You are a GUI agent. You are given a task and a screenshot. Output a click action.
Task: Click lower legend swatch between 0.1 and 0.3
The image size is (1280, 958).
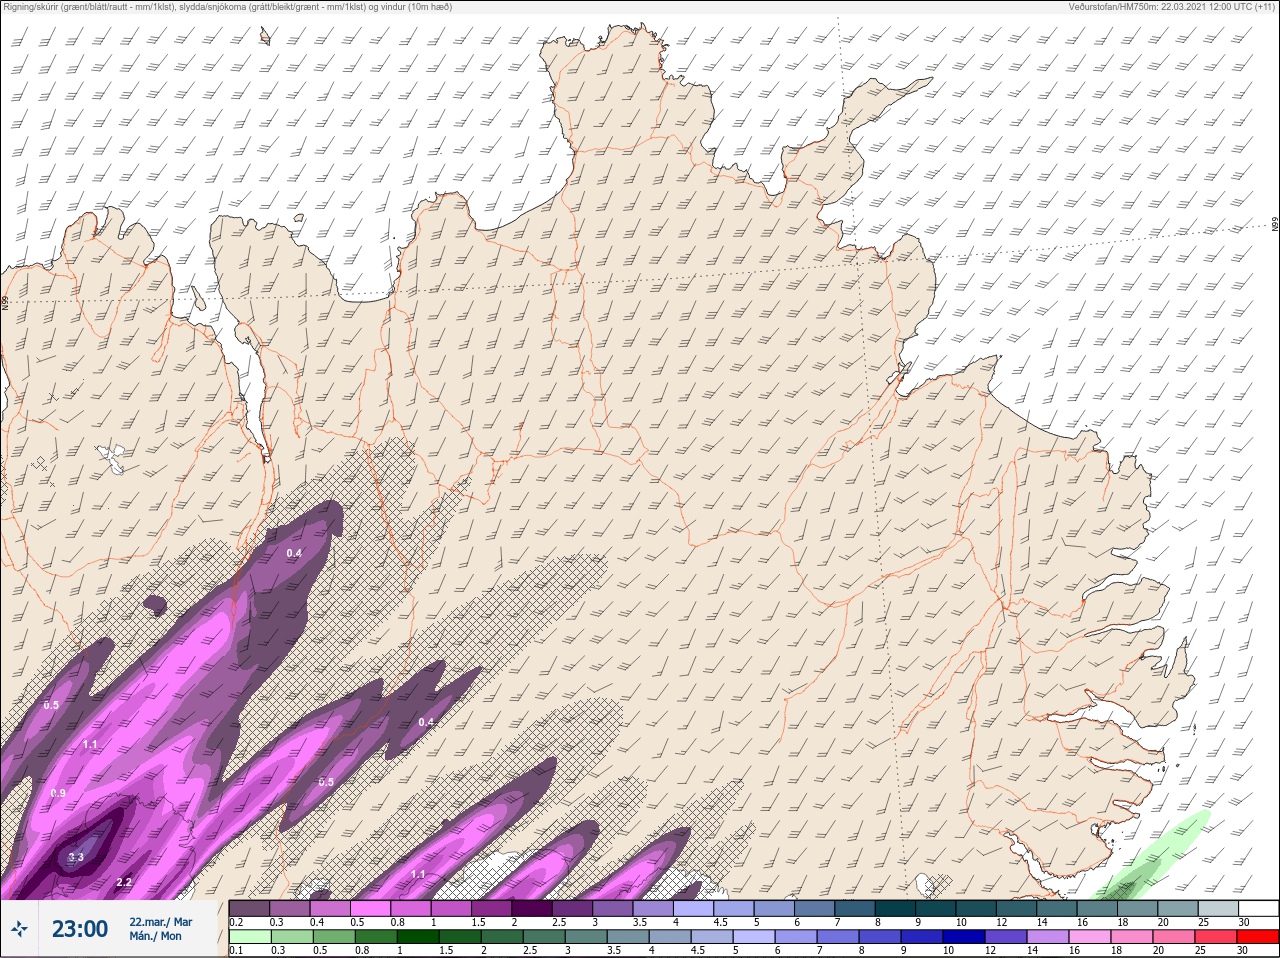(250, 937)
